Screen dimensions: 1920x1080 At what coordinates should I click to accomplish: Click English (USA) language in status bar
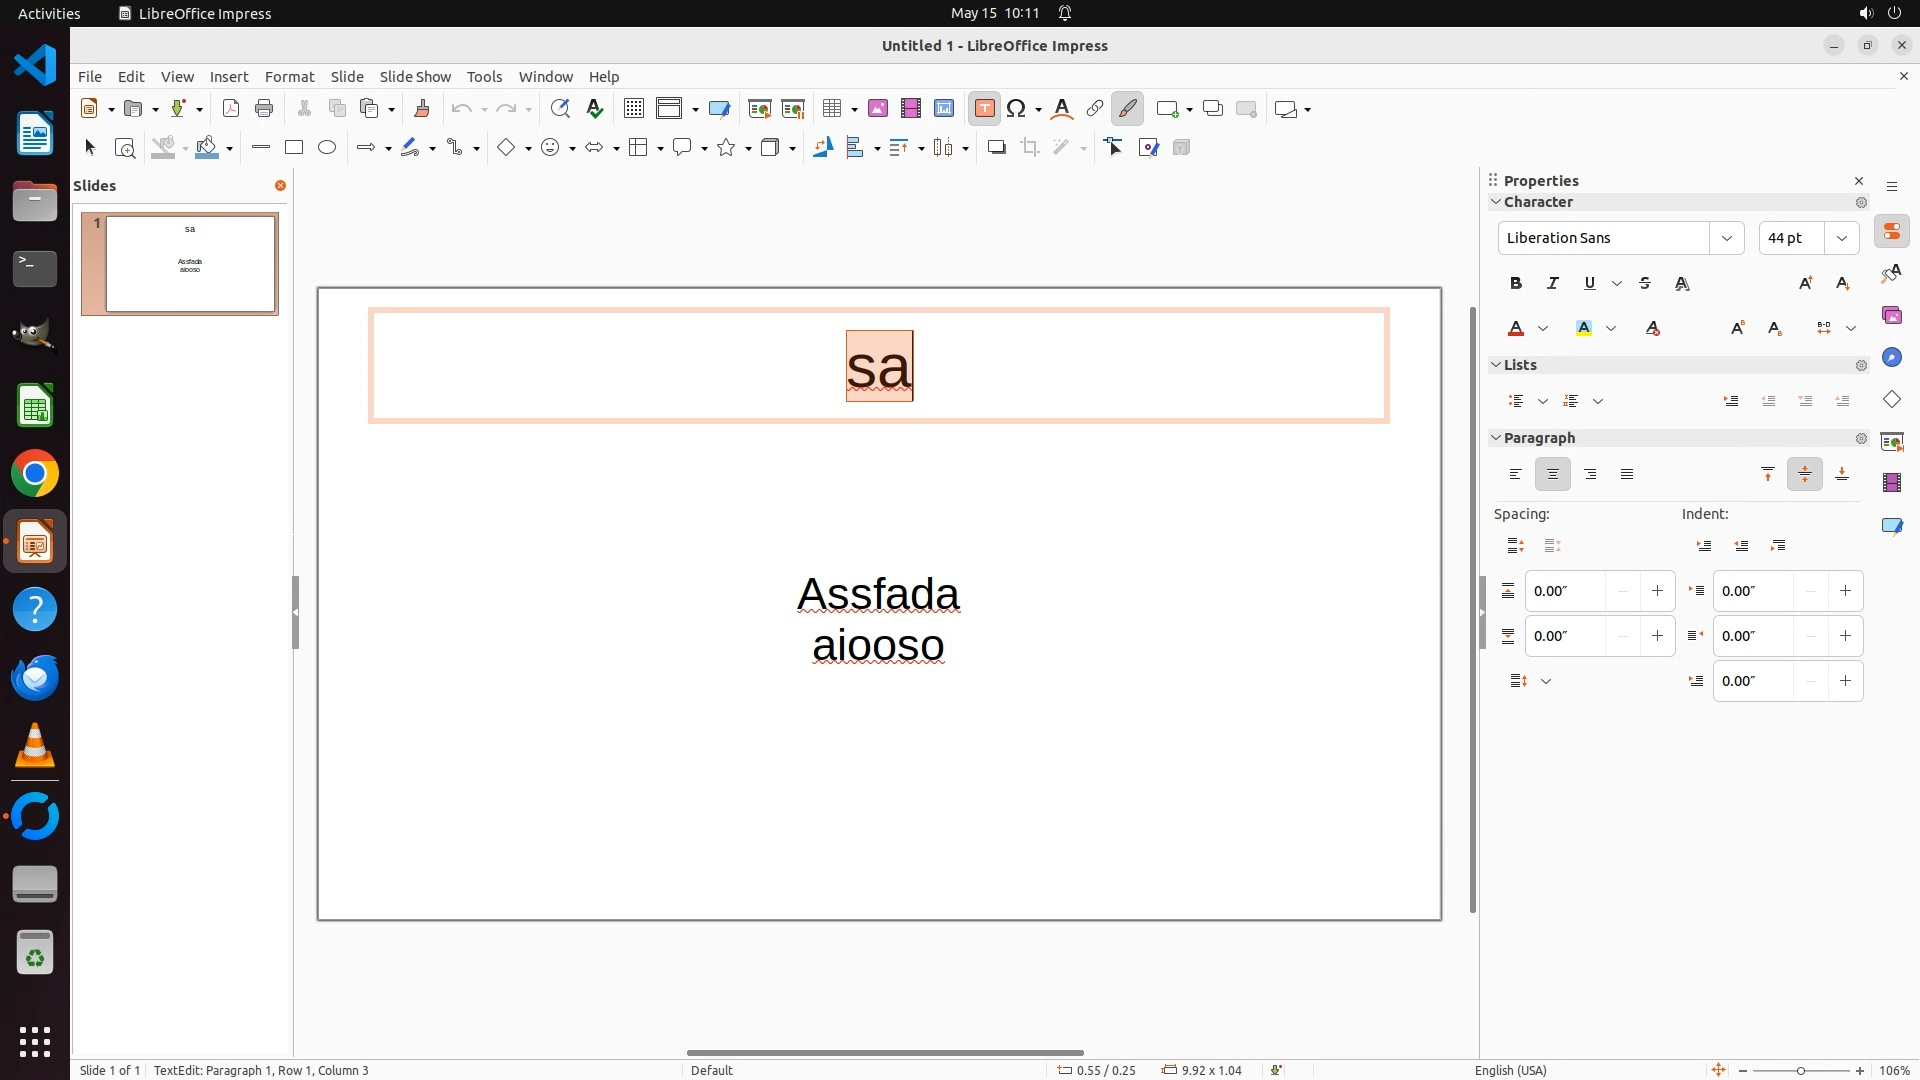pos(1510,1070)
